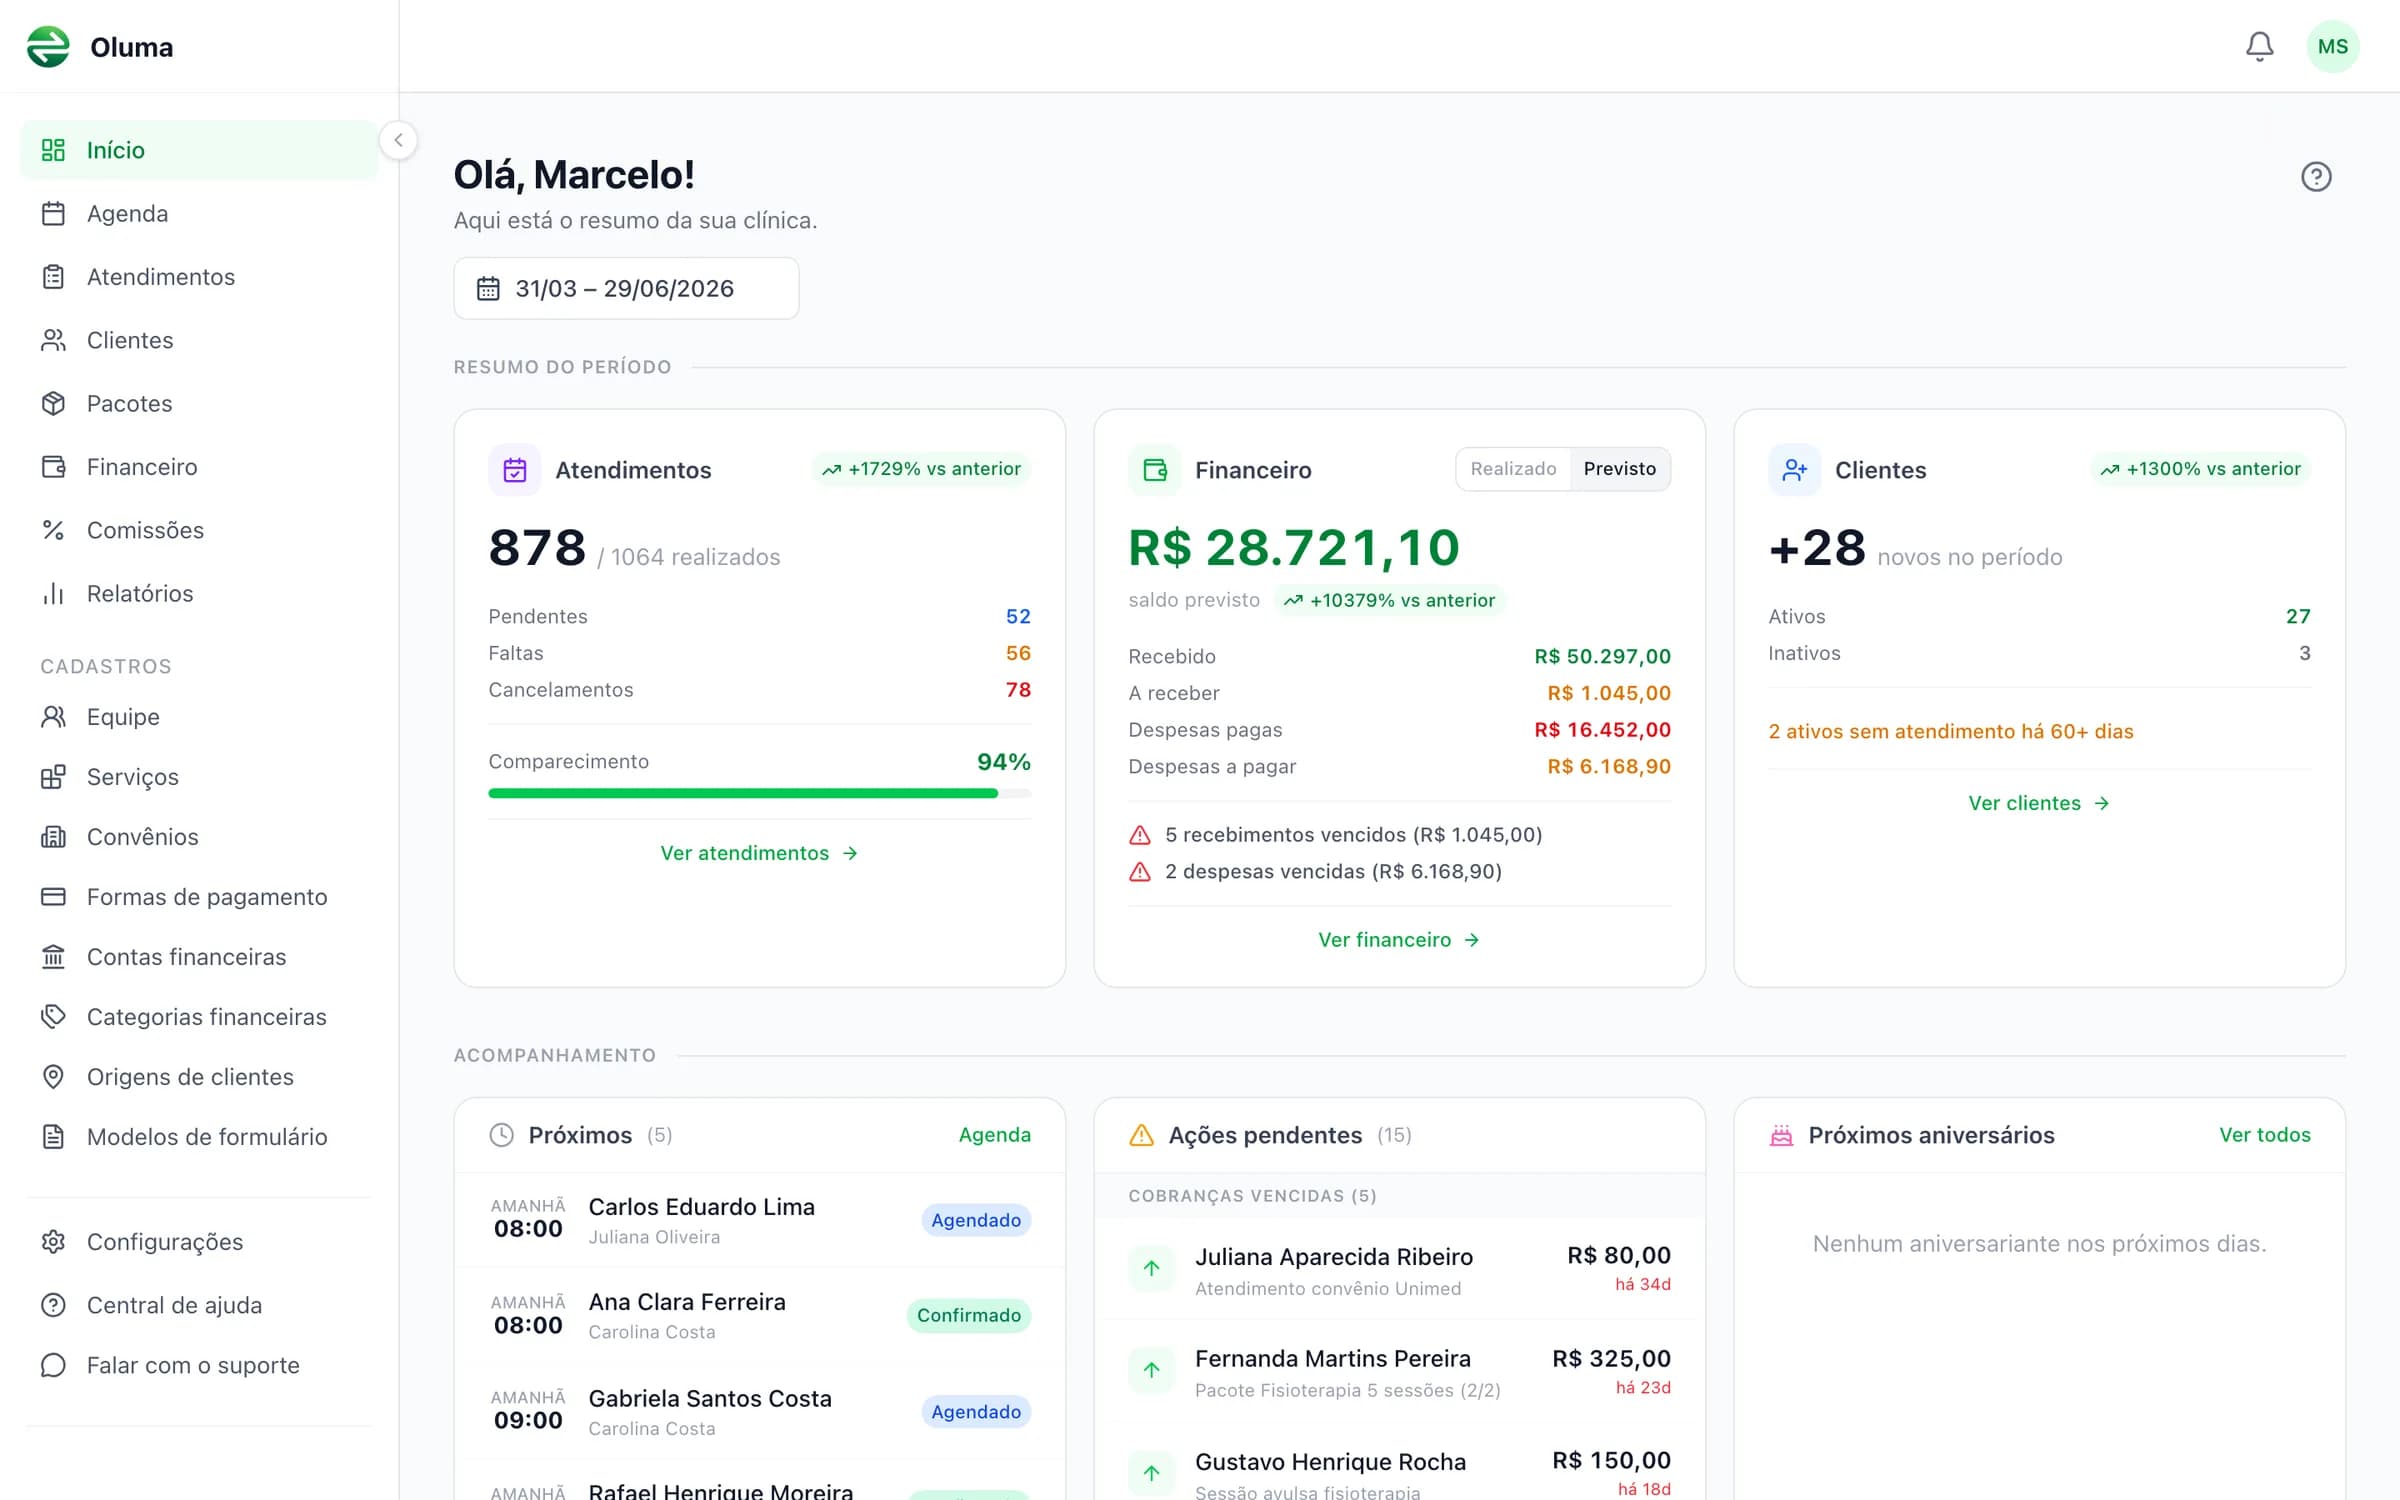This screenshot has height=1500, width=2400.
Task: Click Ver todos in Próximos aniversários
Action: (x=2265, y=1135)
